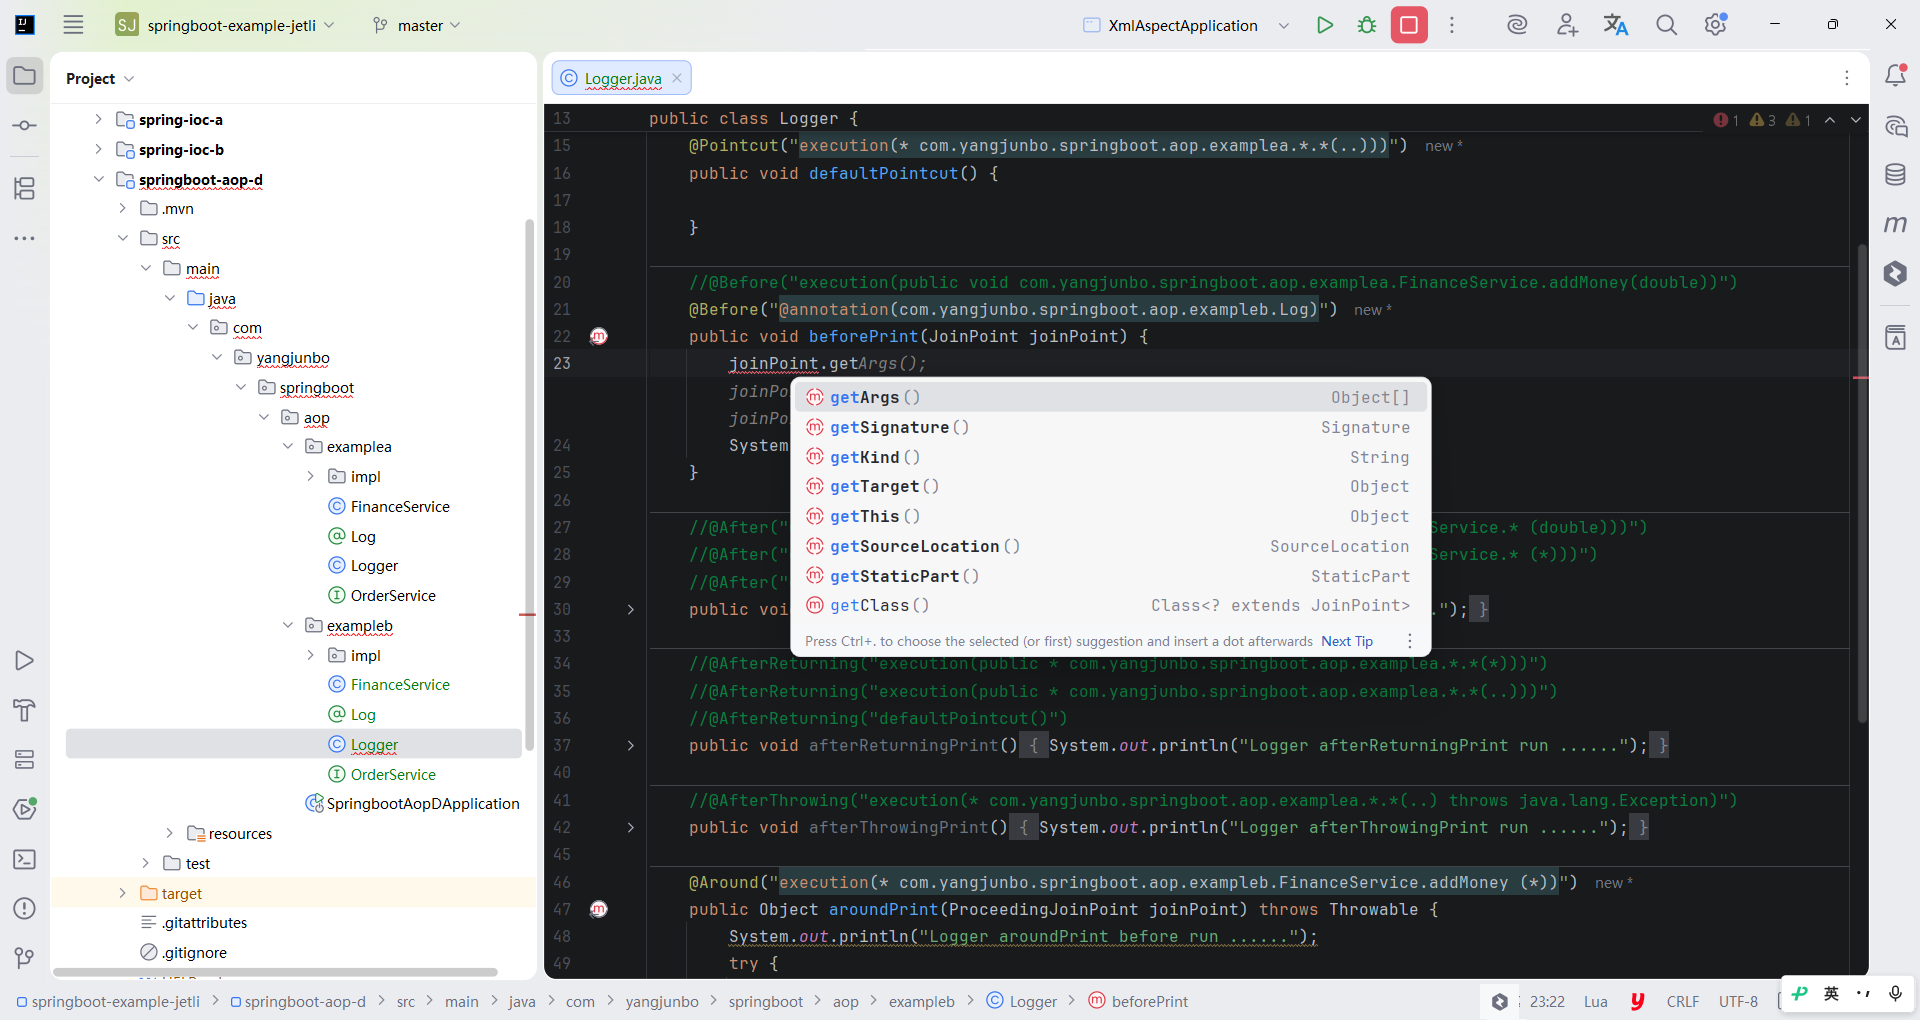This screenshot has height=1020, width=1920.
Task: Open the Problems tool window
Action: click(25, 909)
